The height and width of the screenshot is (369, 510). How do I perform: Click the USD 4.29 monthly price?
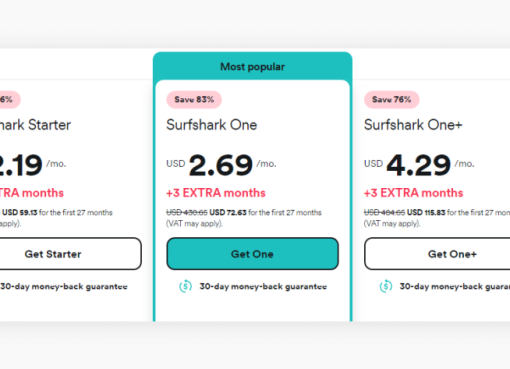tap(419, 165)
